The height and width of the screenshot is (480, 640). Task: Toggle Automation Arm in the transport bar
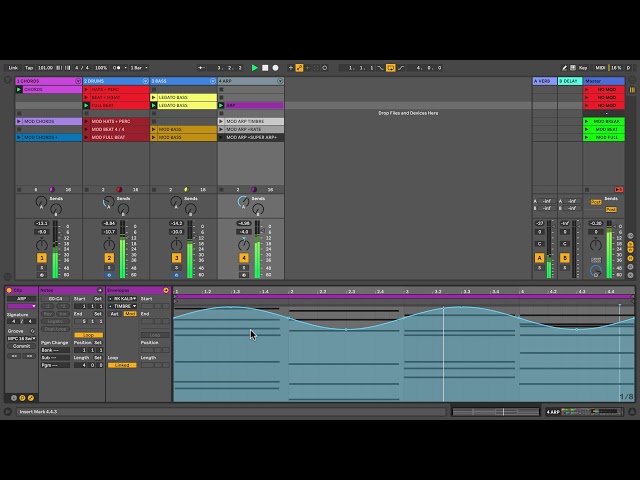[299, 68]
